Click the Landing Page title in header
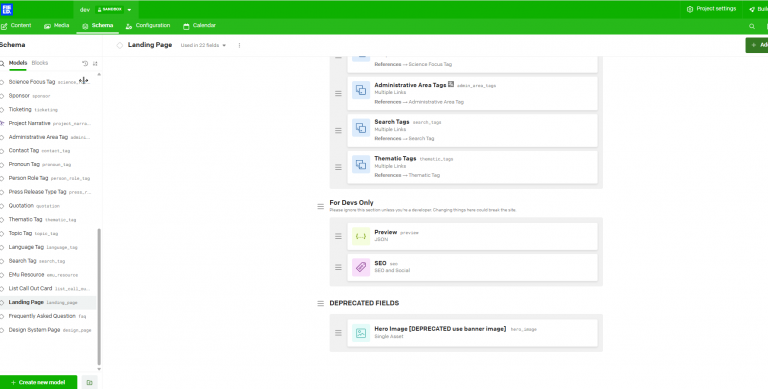Viewport: 768px width, 389px height. pyautogui.click(x=150, y=45)
